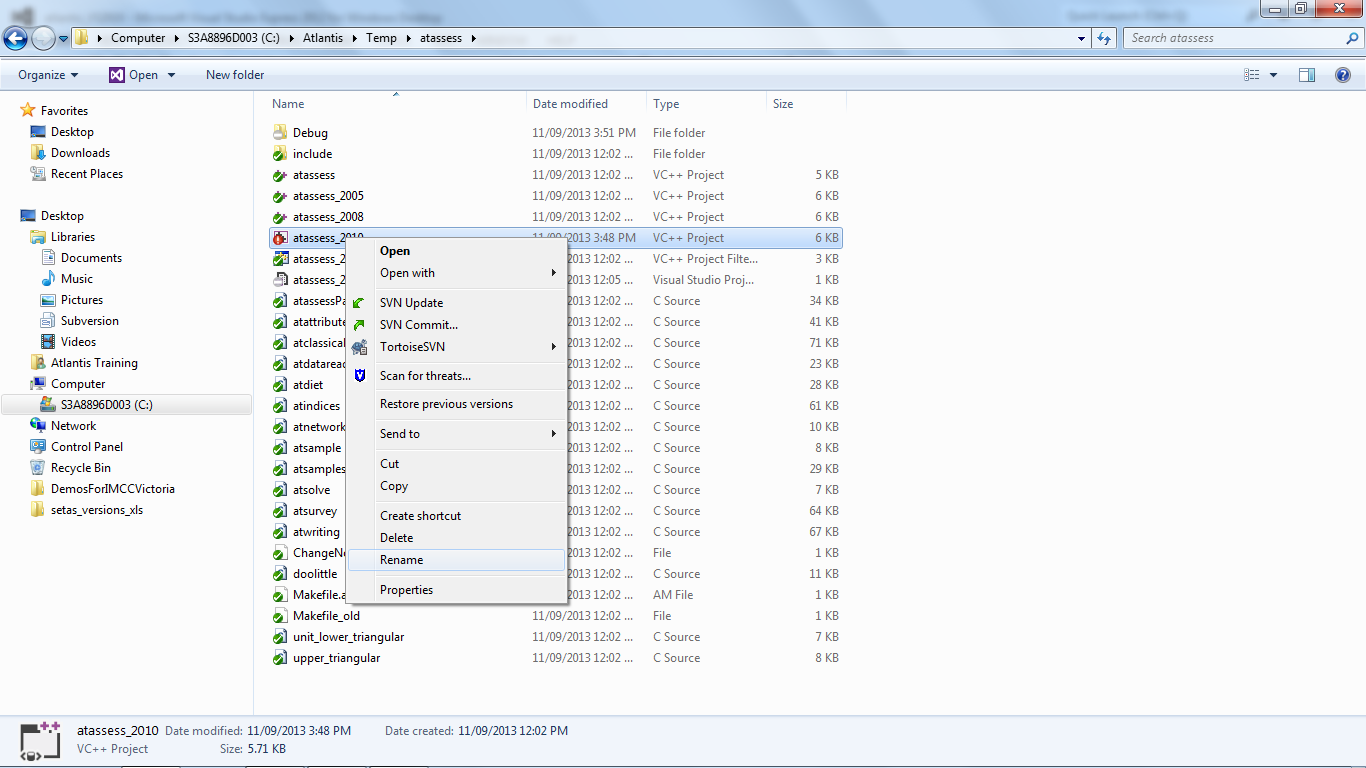Open the Organize dropdown menu
The image size is (1366, 768).
[x=47, y=75]
